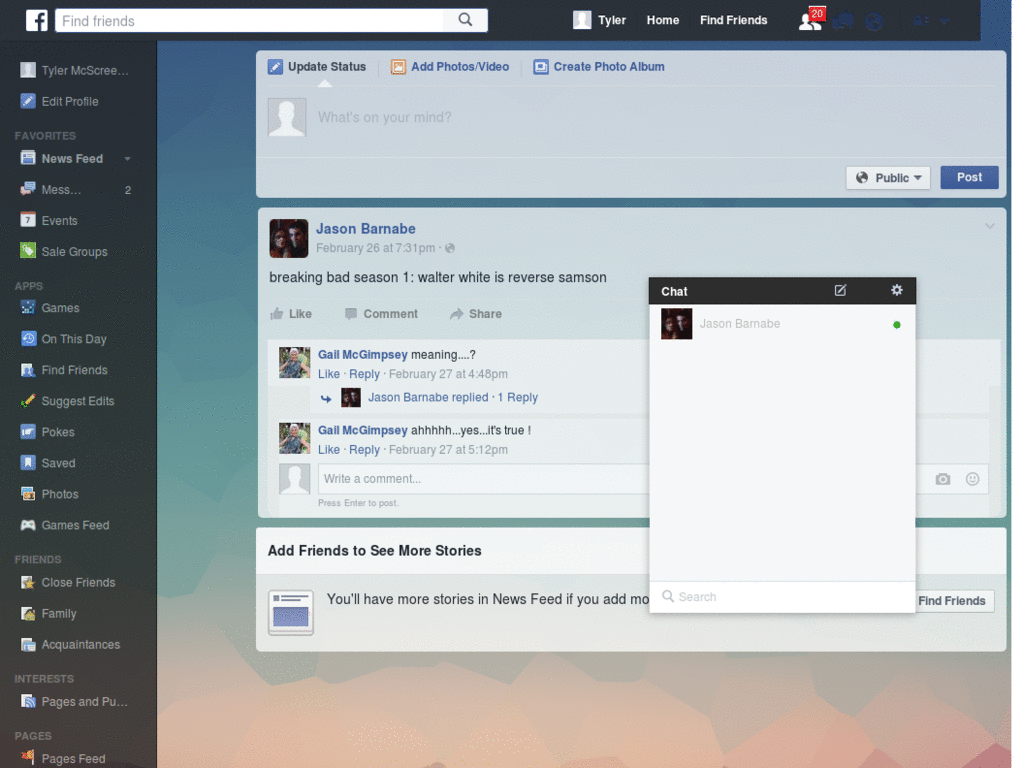Open the messages icon in top bar
The width and height of the screenshot is (1024, 768).
pos(843,21)
